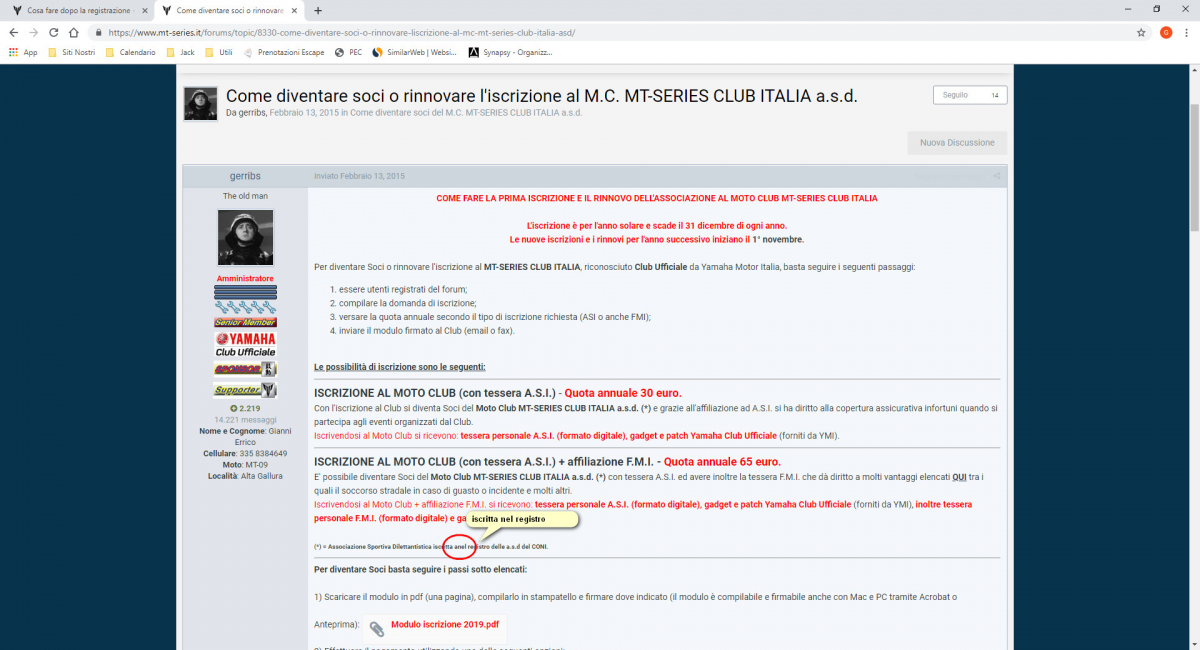The width and height of the screenshot is (1200, 650).
Task: Open the App bookmarks shortcut
Action: pyautogui.click(x=24, y=52)
